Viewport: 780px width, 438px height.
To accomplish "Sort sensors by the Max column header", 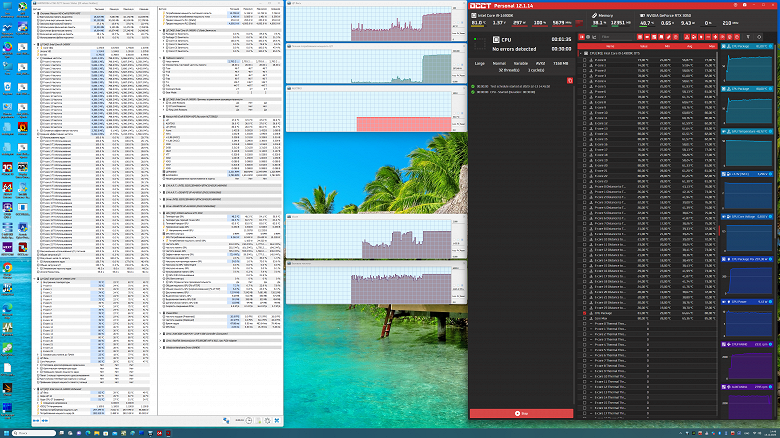I will tap(712, 46).
